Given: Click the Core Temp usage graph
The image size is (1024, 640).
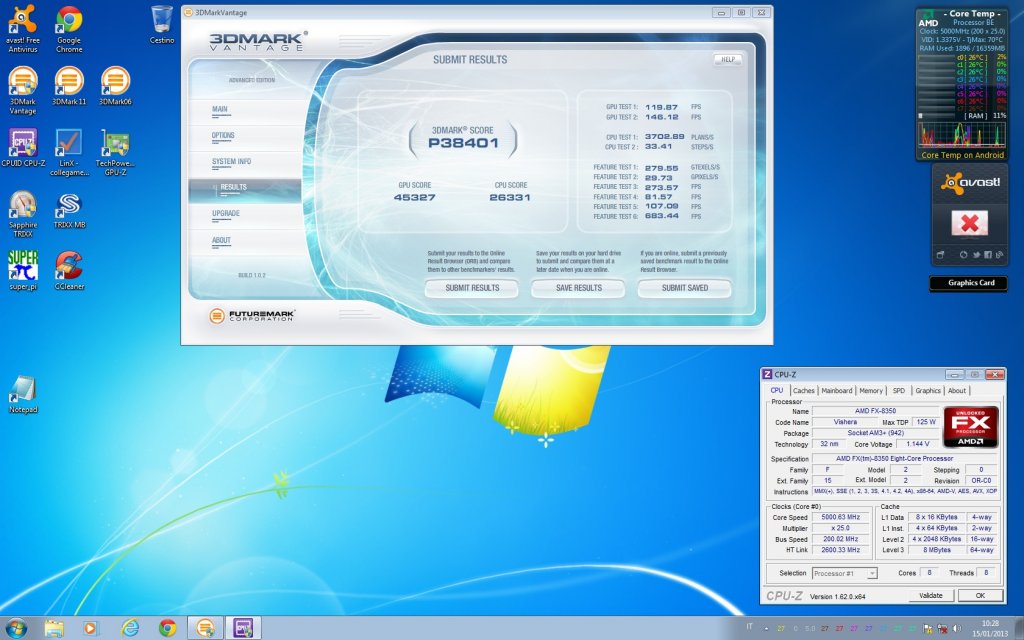Looking at the screenshot, I should 961,135.
